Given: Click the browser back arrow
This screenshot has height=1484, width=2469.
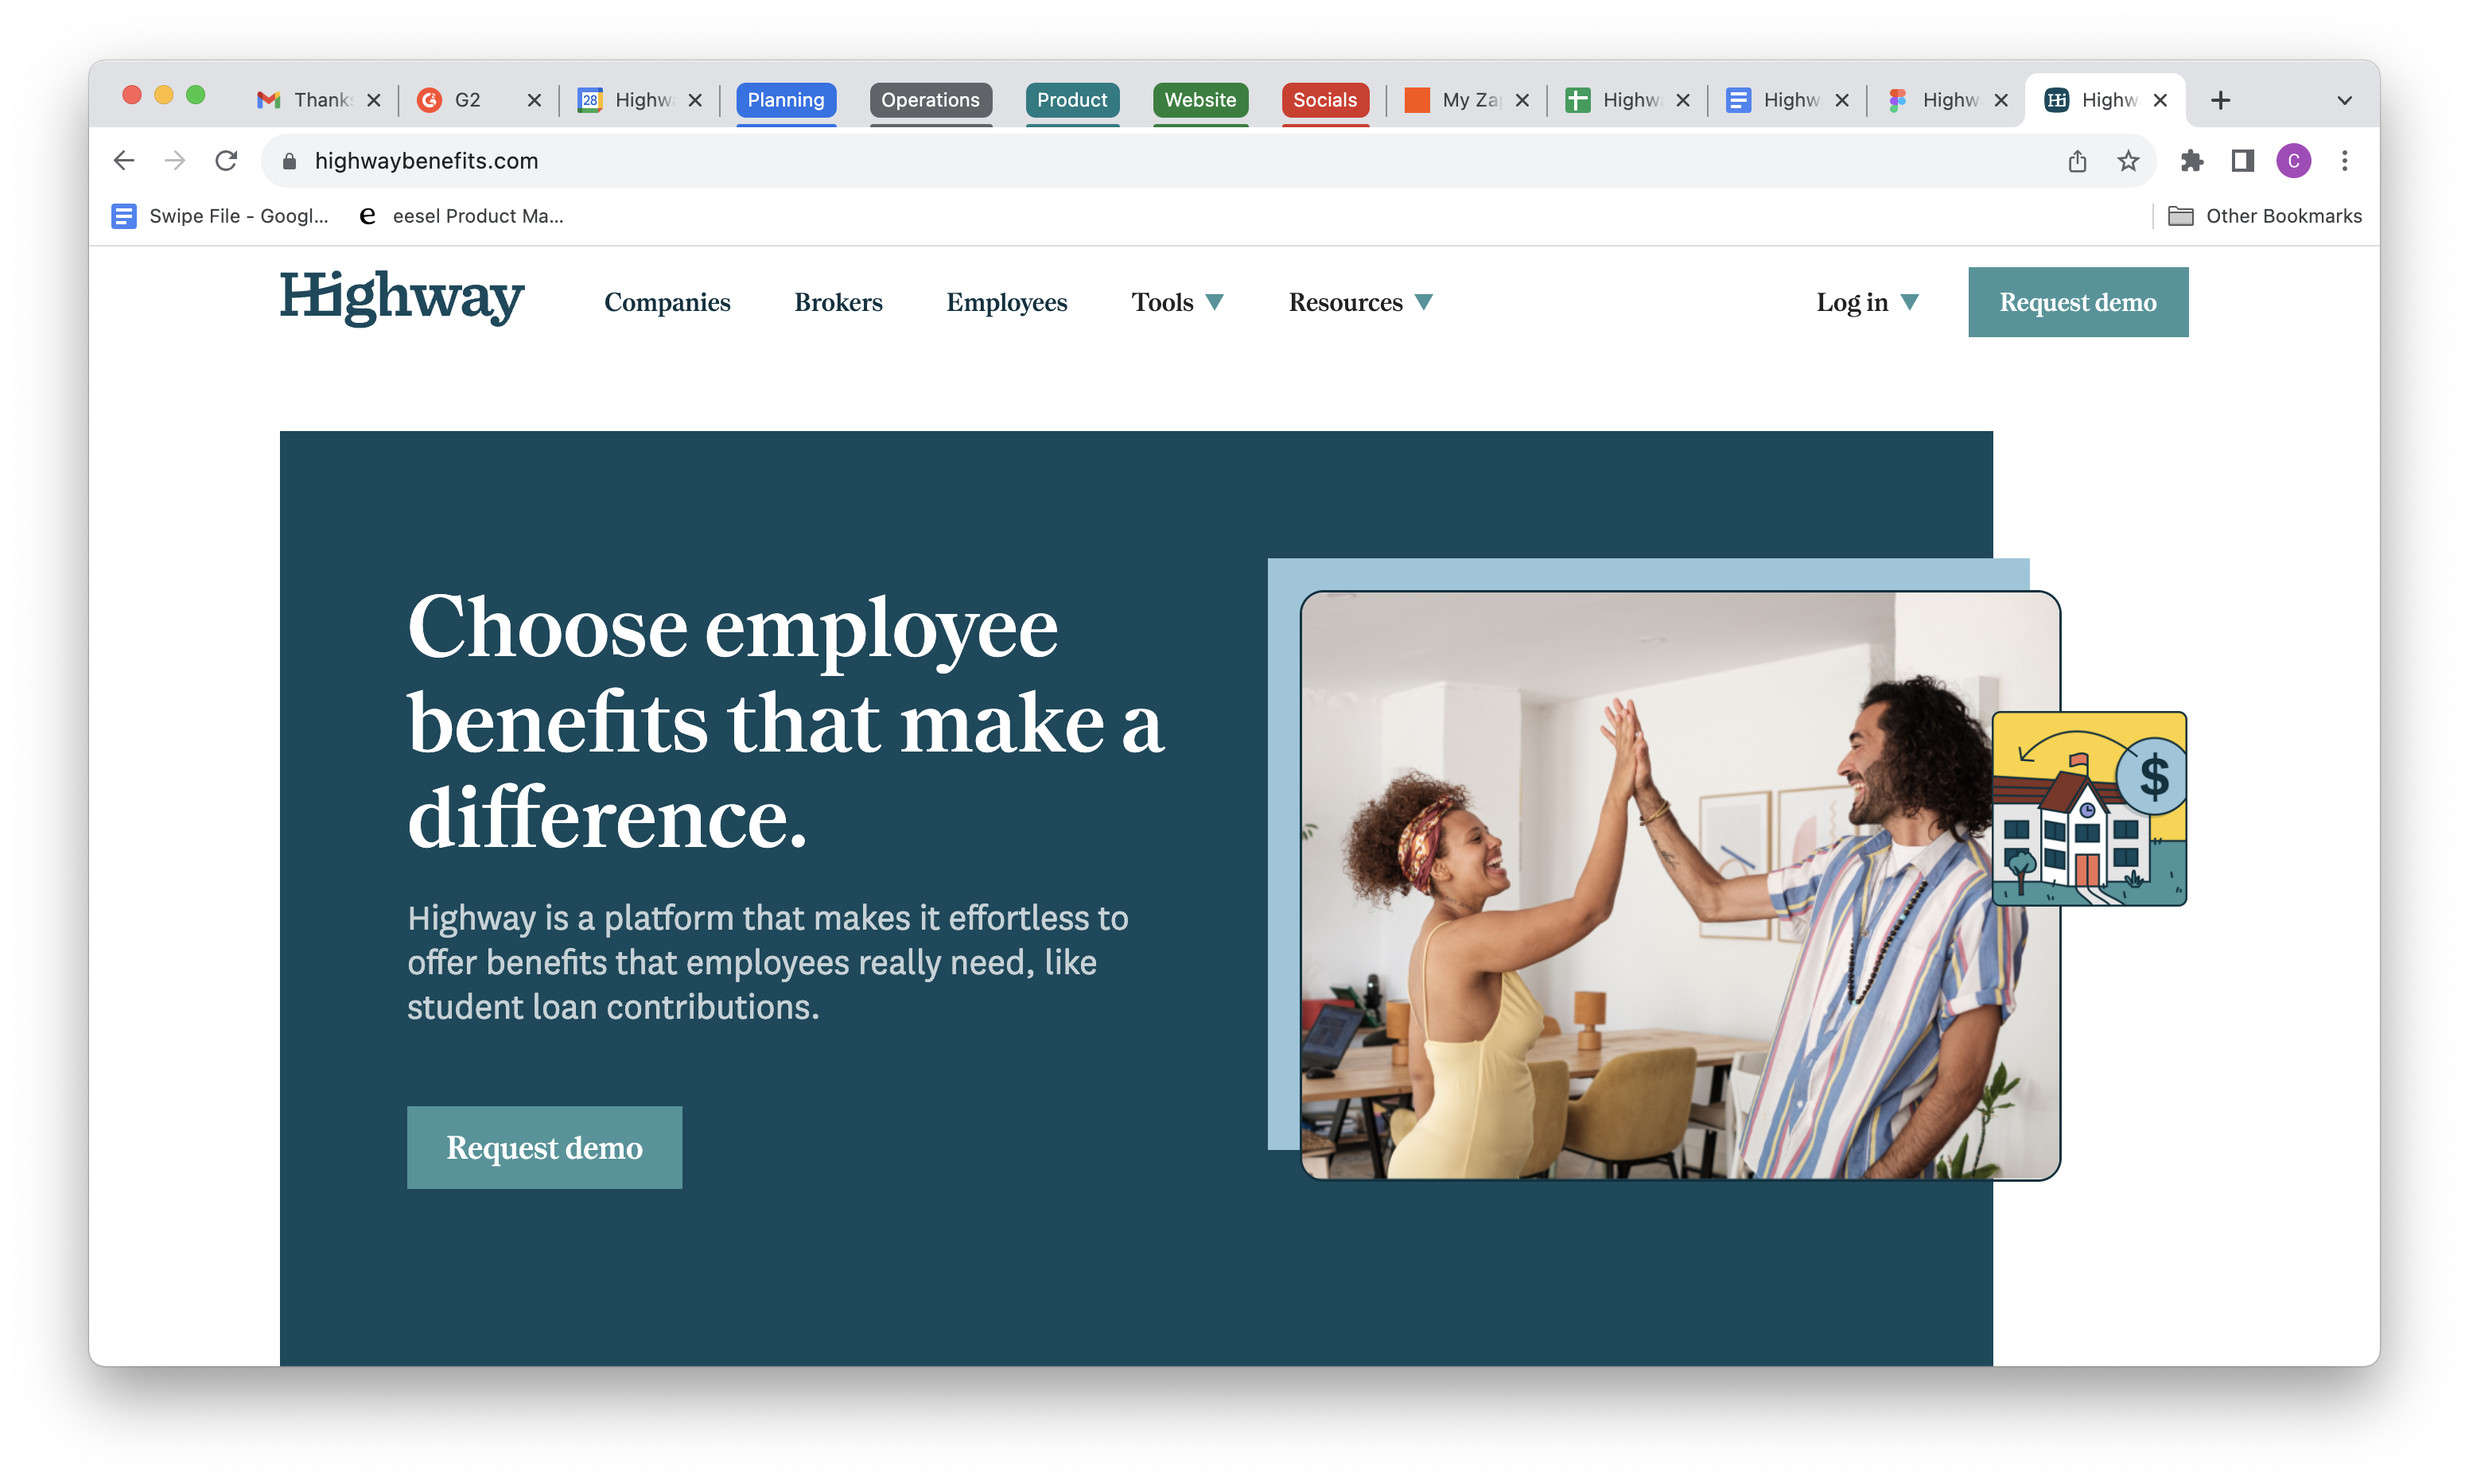Looking at the screenshot, I should coord(124,160).
